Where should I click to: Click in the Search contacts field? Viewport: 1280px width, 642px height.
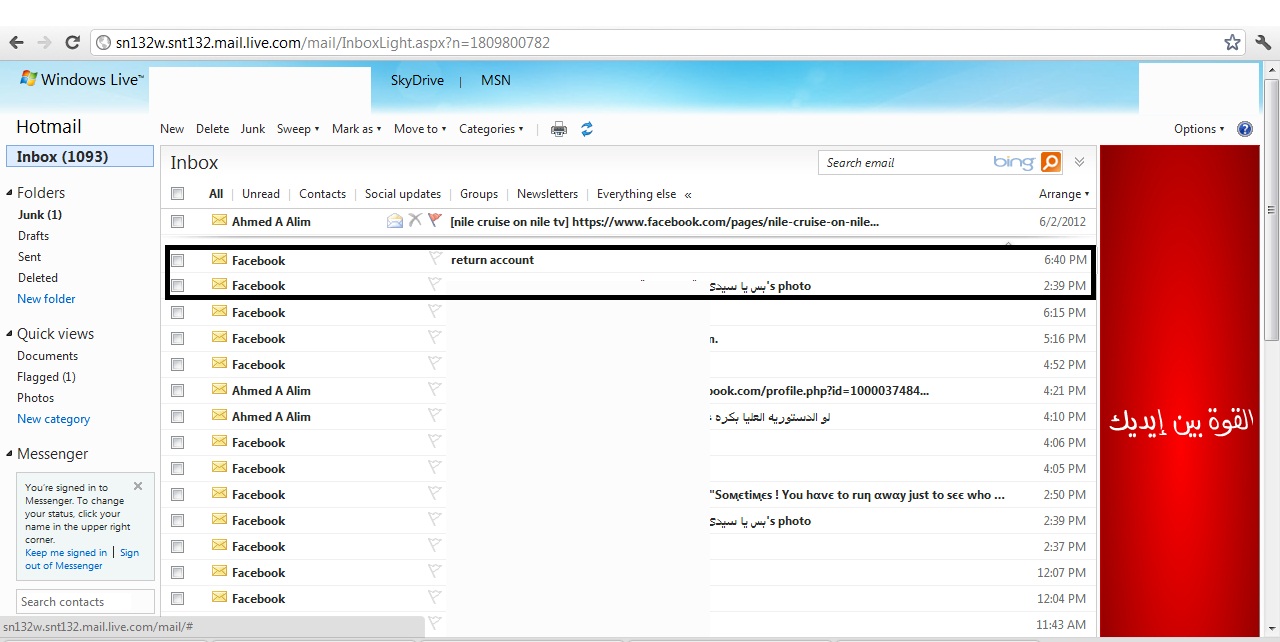pos(86,601)
